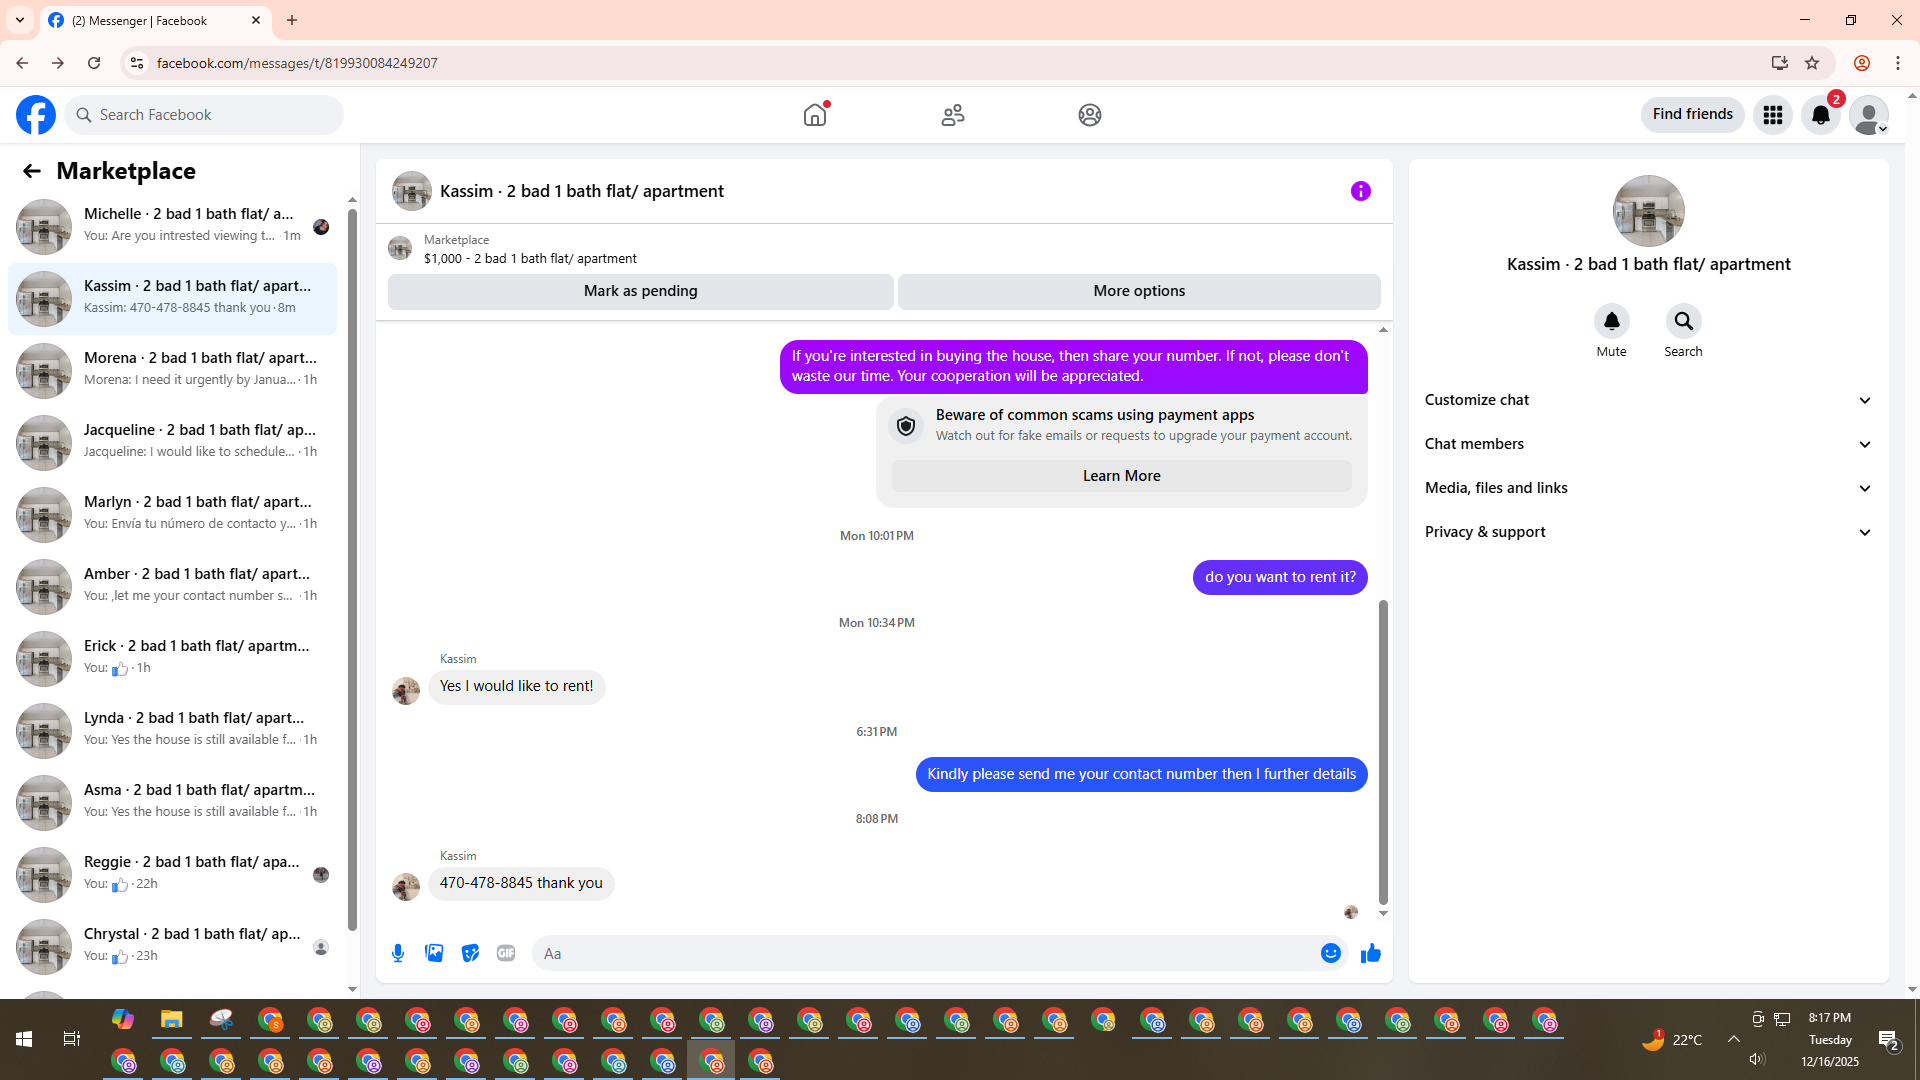Open Asma's conversation
The image size is (1920, 1080).
(x=172, y=803)
